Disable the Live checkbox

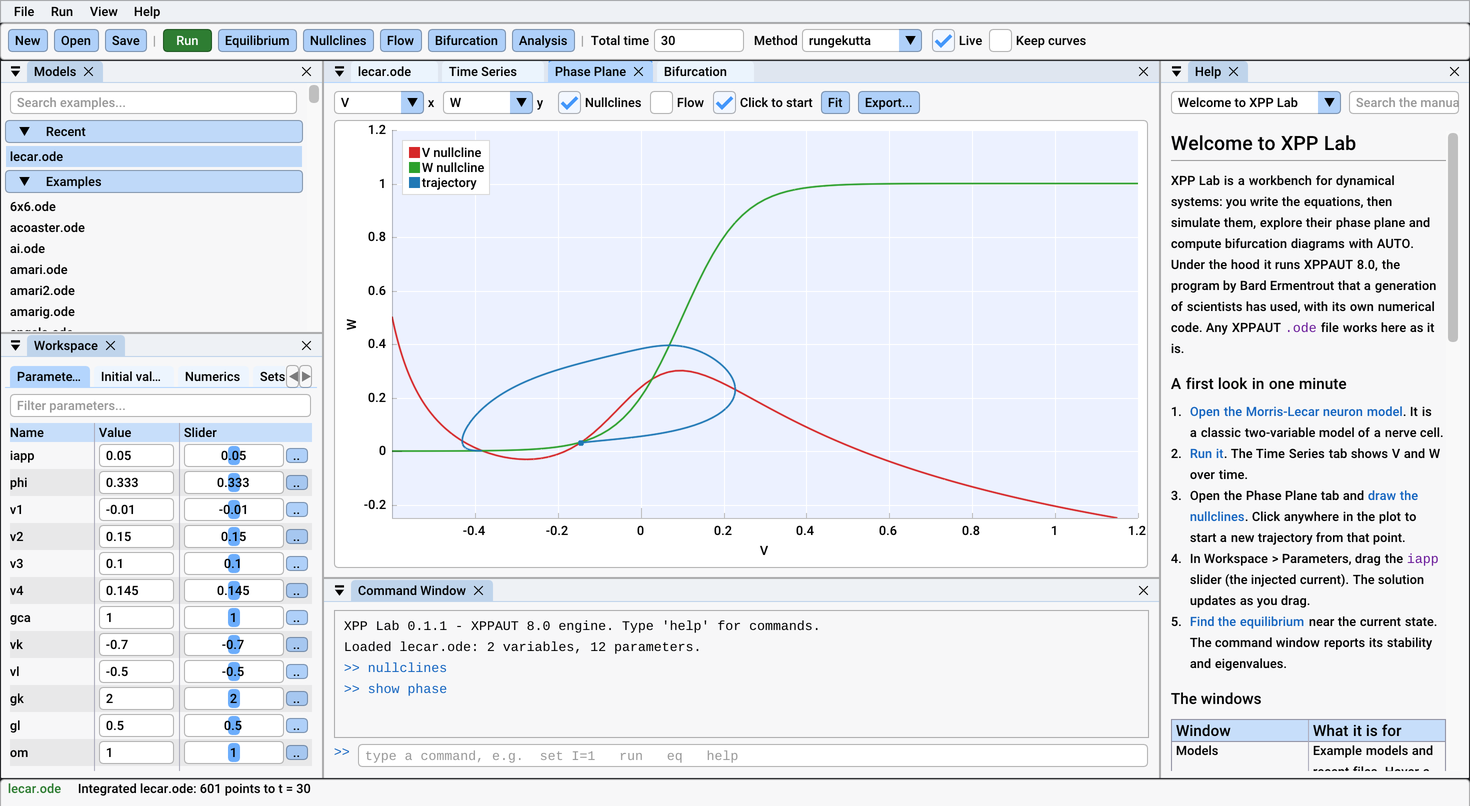click(x=943, y=41)
